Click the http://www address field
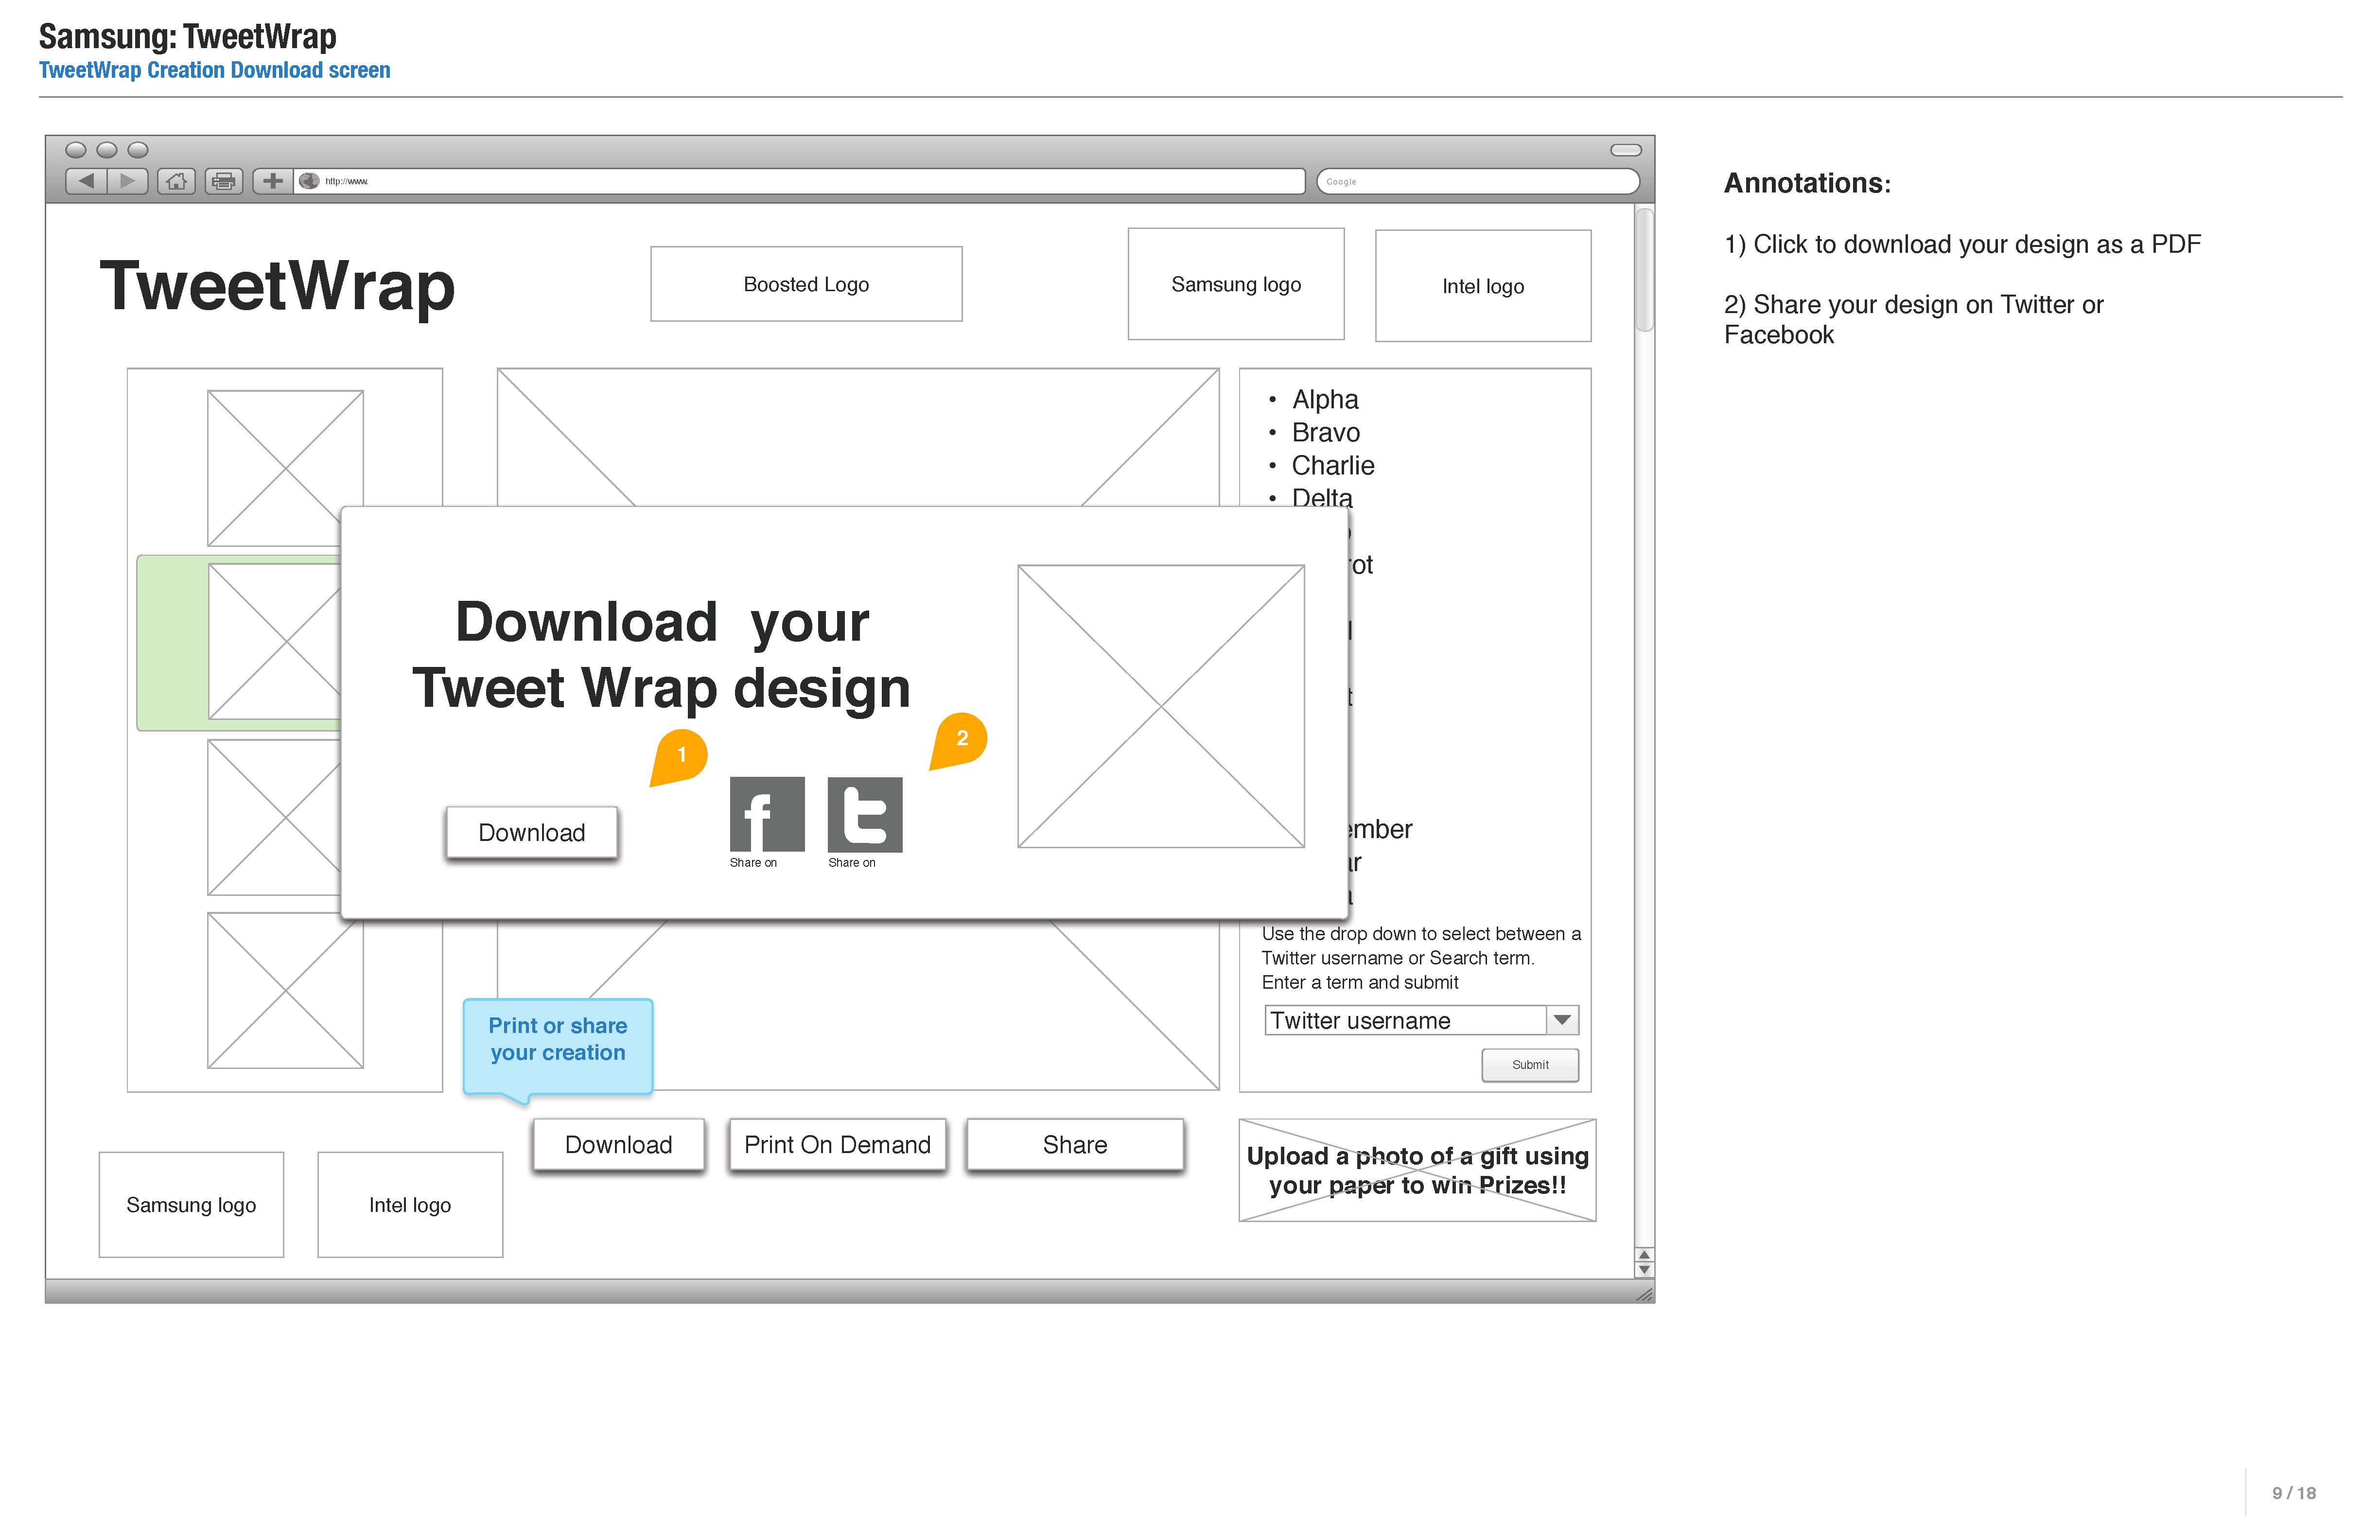The height and width of the screenshot is (1540, 2380). coord(800,181)
